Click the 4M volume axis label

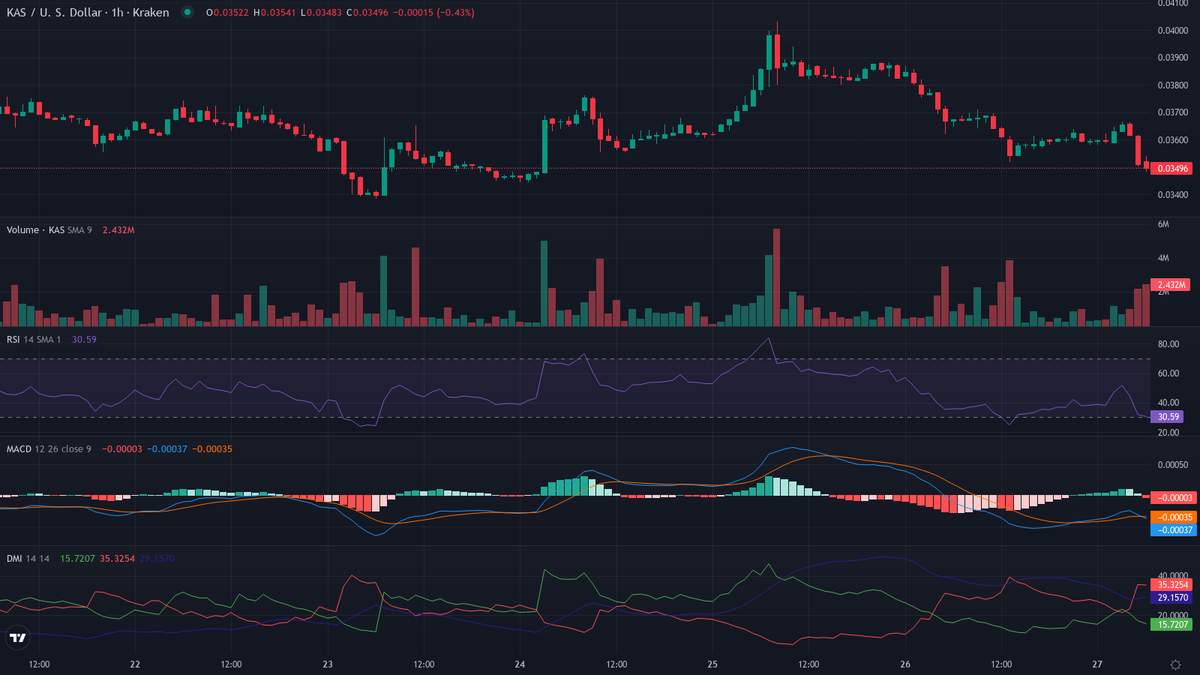point(1163,258)
